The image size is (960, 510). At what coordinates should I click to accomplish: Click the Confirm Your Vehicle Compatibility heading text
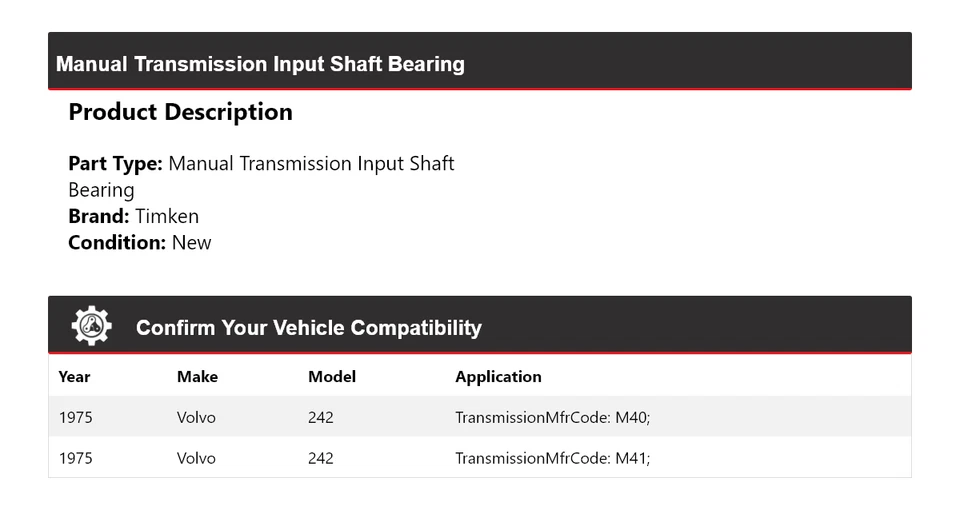click(308, 328)
